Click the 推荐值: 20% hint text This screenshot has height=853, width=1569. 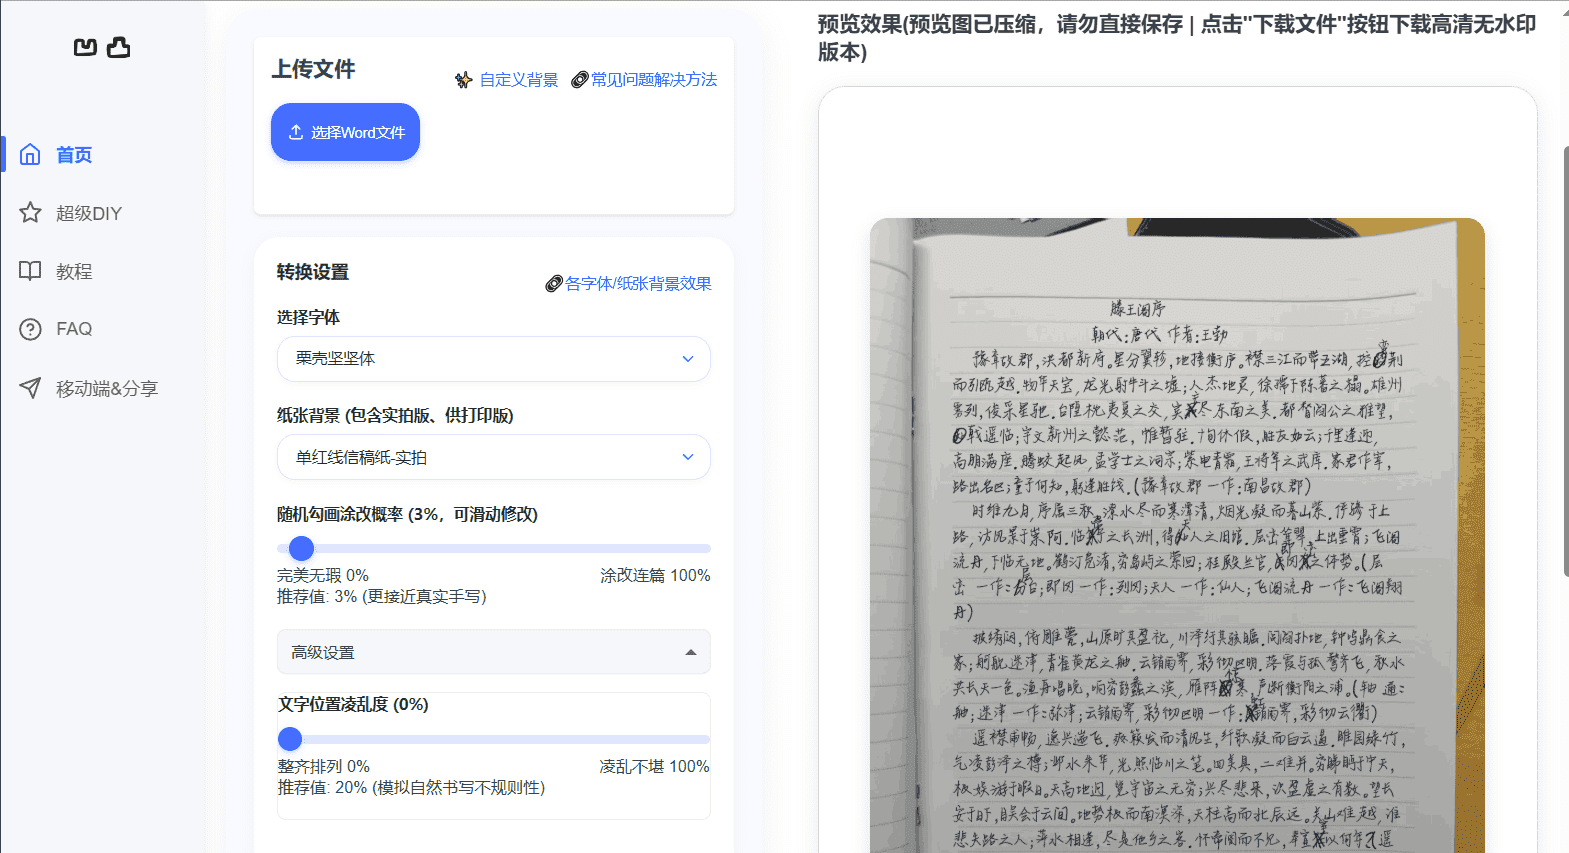coord(411,788)
